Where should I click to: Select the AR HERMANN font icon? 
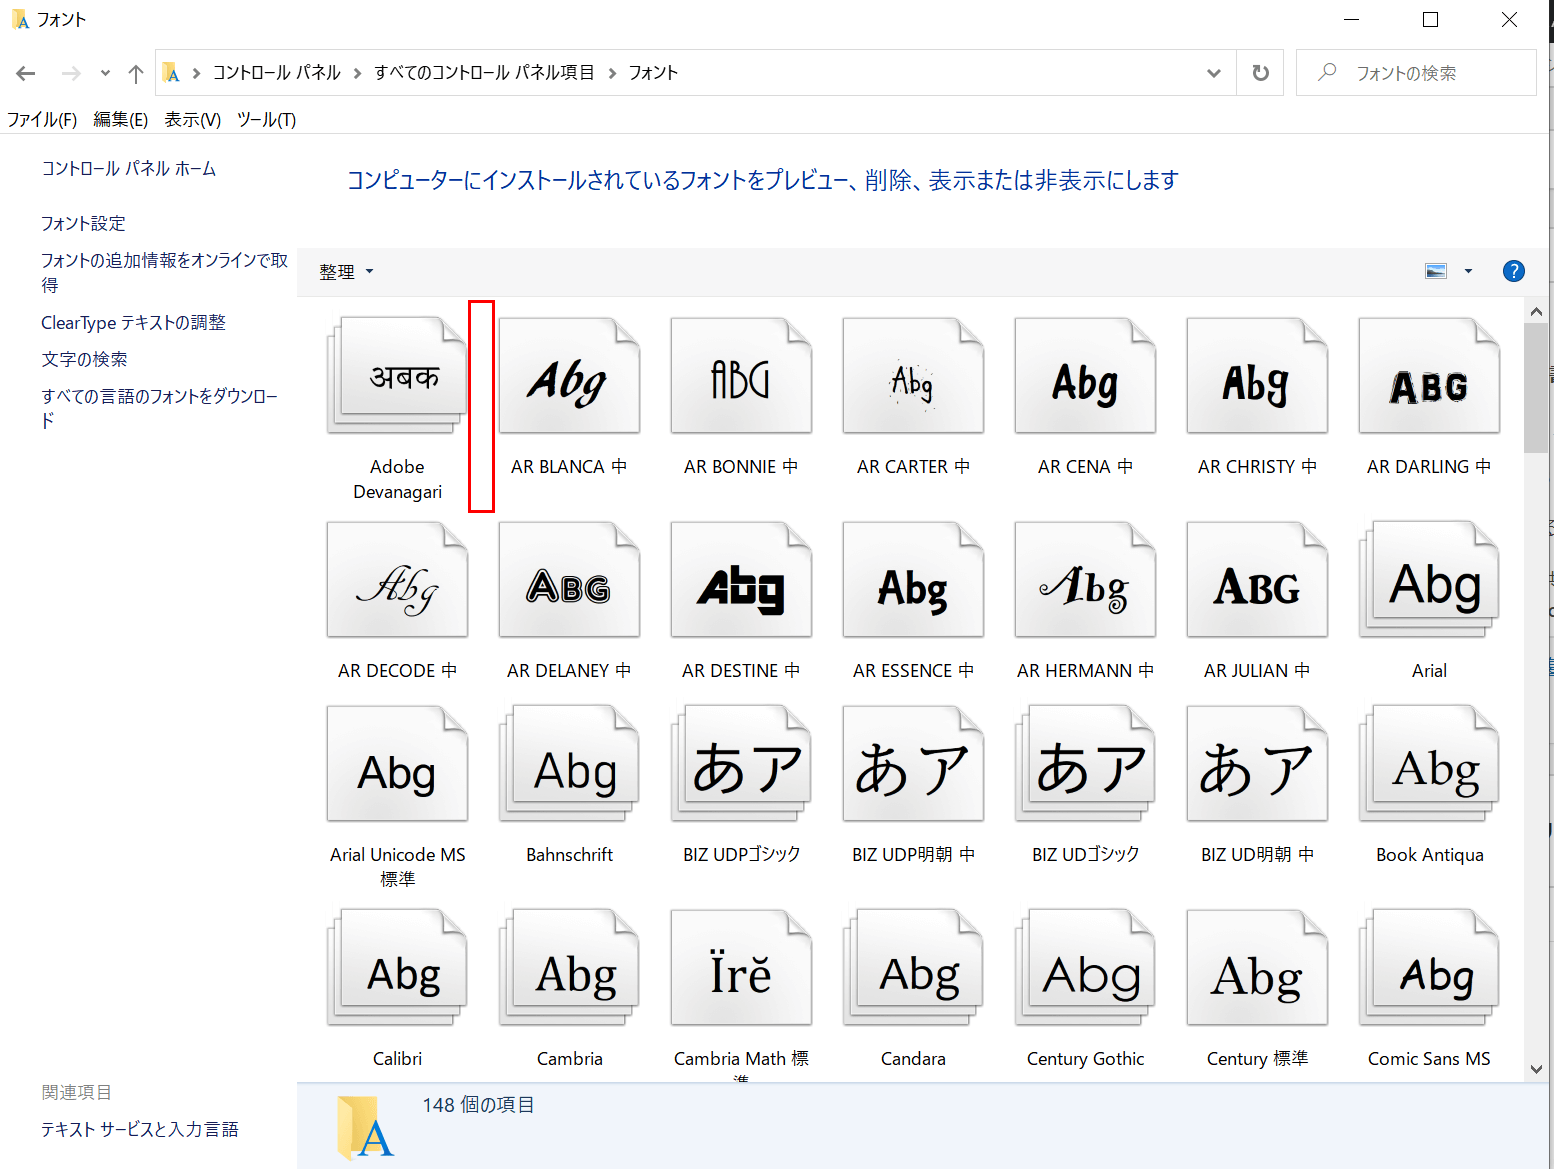(x=1085, y=580)
